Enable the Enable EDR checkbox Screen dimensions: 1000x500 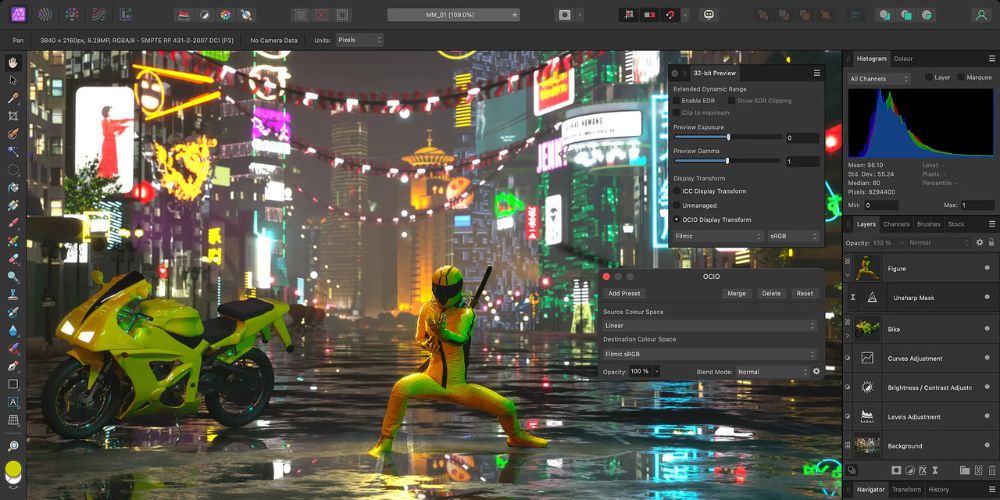tap(677, 101)
